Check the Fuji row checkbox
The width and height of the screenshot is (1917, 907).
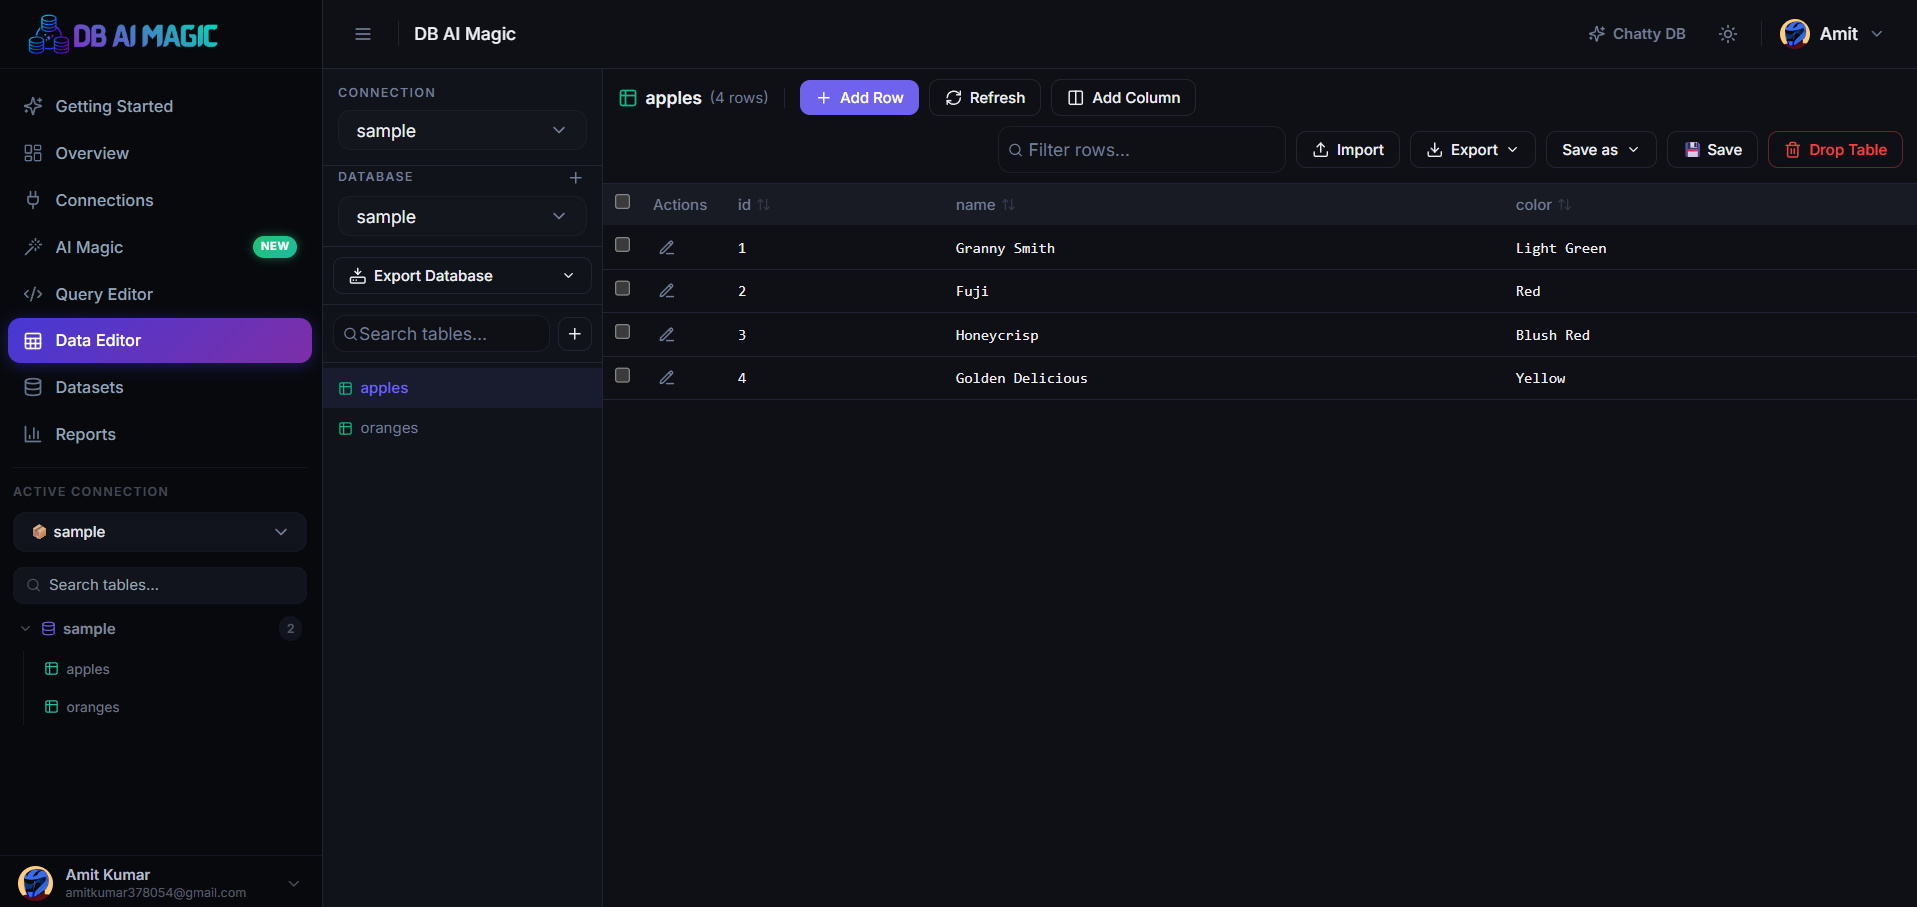tap(622, 288)
